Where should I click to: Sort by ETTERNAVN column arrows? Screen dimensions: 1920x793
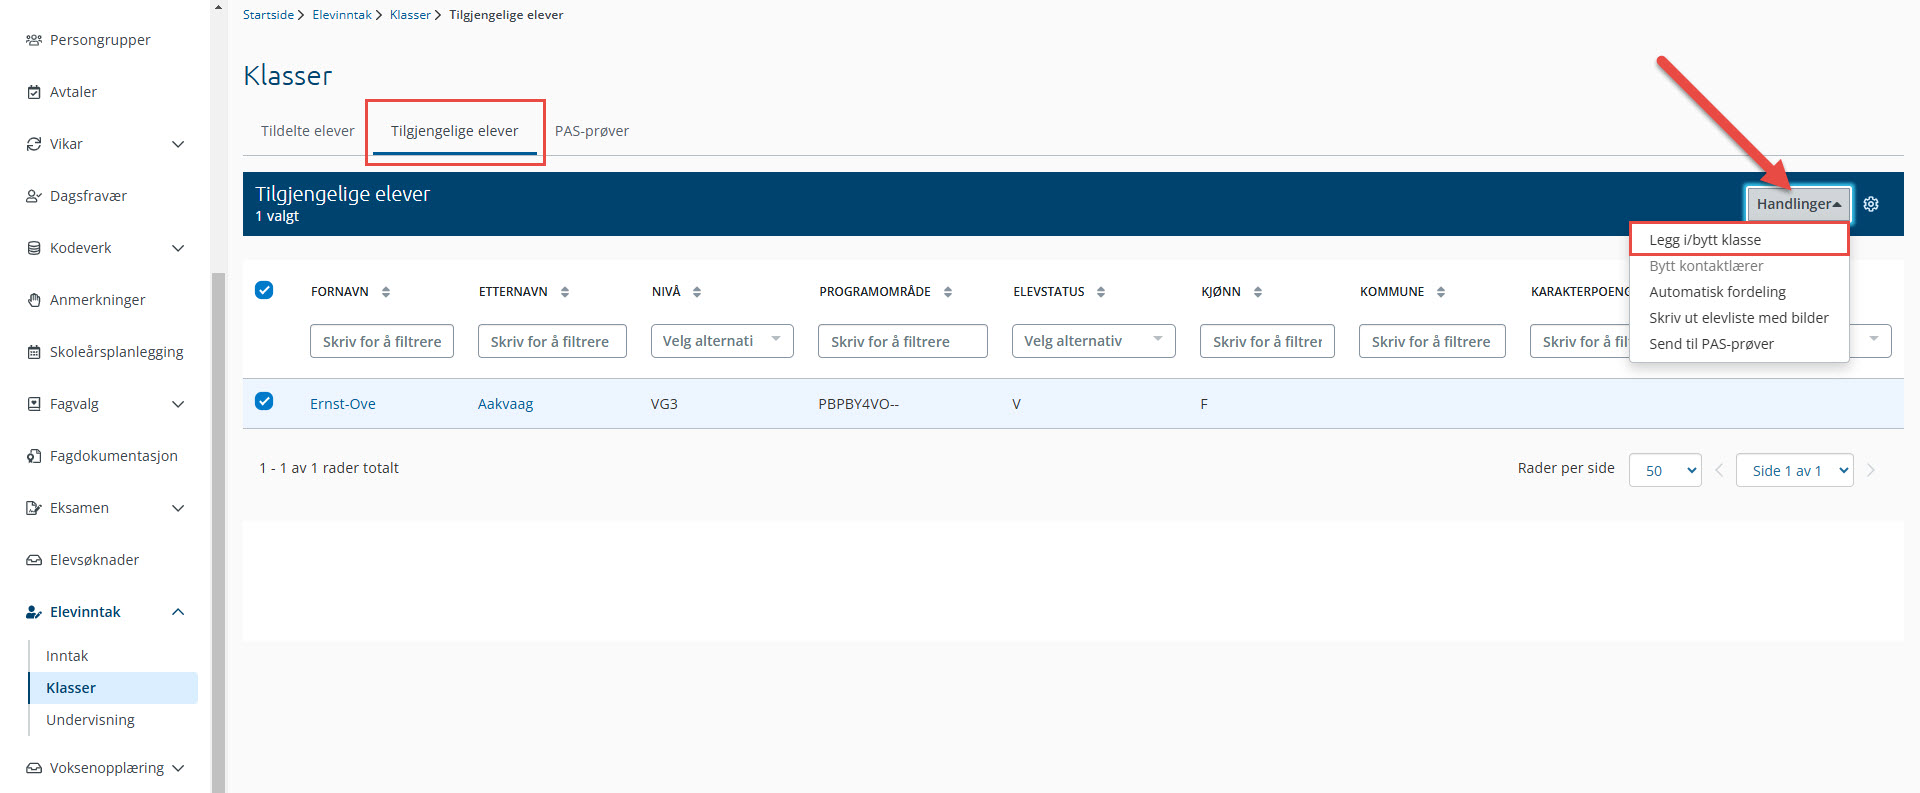coord(565,292)
